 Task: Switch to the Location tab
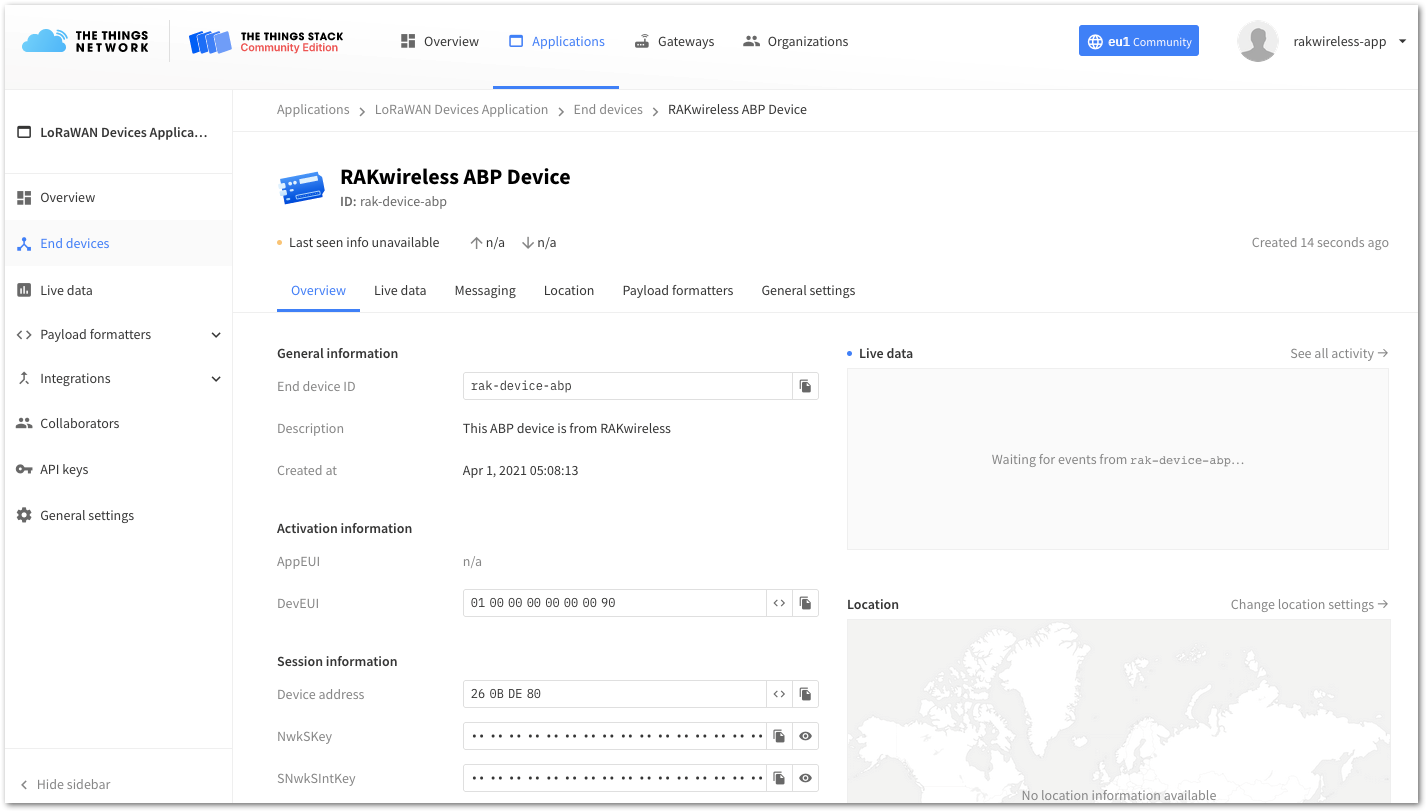pyautogui.click(x=569, y=290)
